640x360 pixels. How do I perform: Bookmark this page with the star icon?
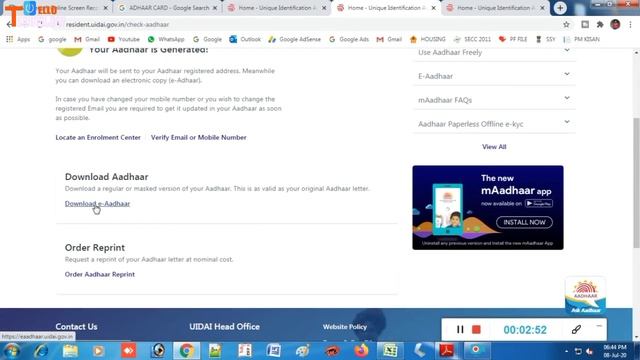click(x=566, y=24)
